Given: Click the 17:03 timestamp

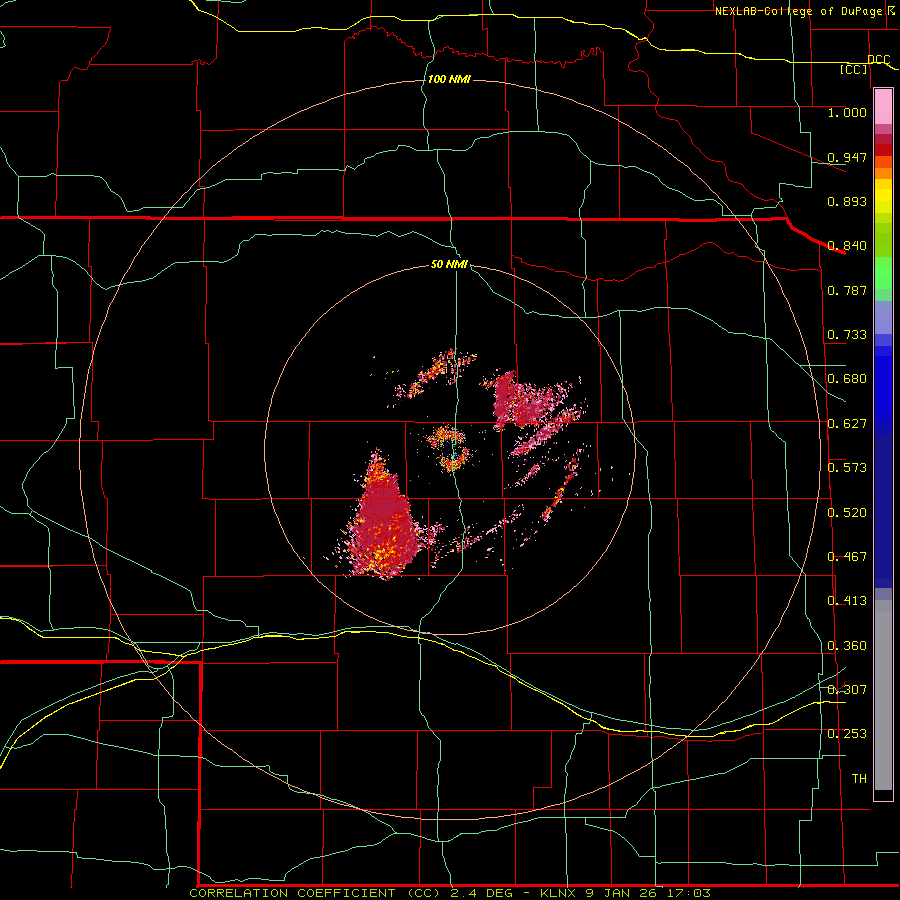Looking at the screenshot, I should pyautogui.click(x=689, y=893).
